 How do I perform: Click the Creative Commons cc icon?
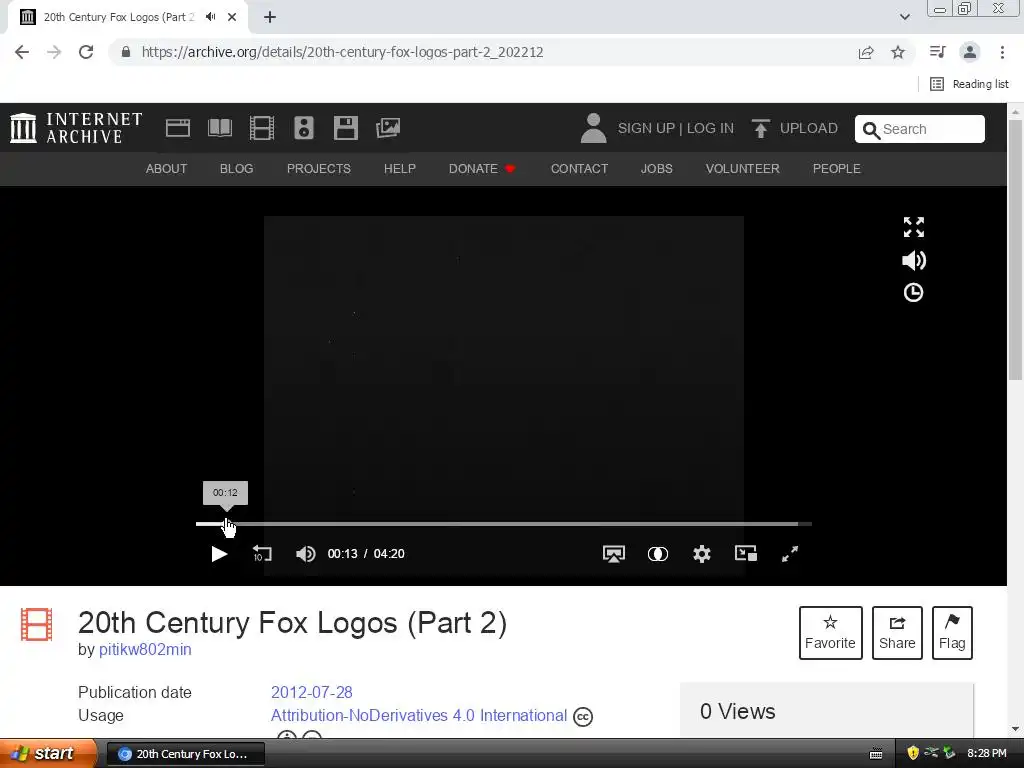583,717
